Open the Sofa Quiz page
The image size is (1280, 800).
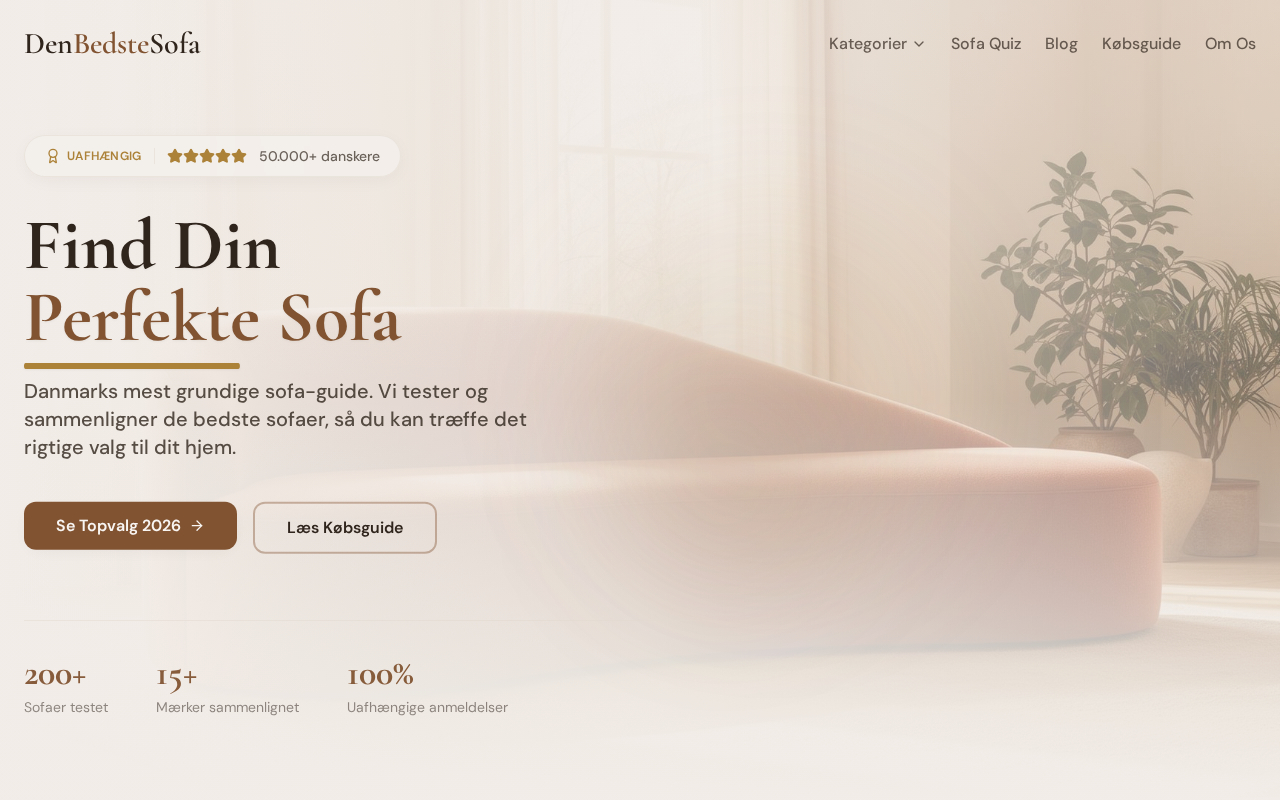986,44
